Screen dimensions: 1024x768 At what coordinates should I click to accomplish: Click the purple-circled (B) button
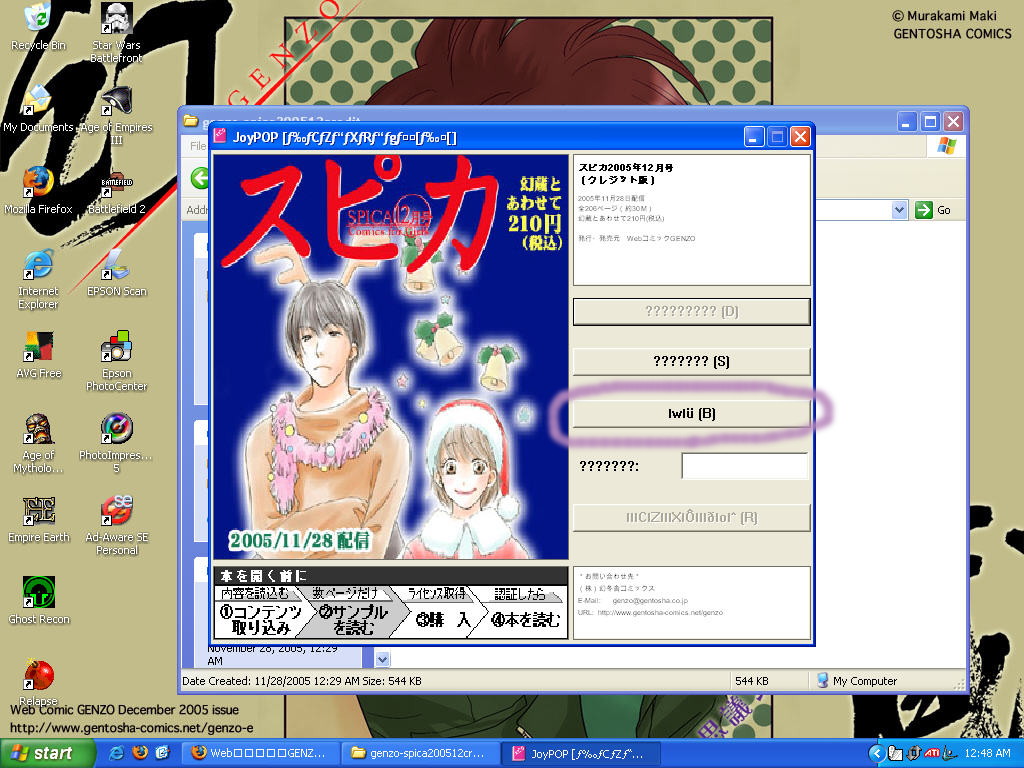(691, 413)
